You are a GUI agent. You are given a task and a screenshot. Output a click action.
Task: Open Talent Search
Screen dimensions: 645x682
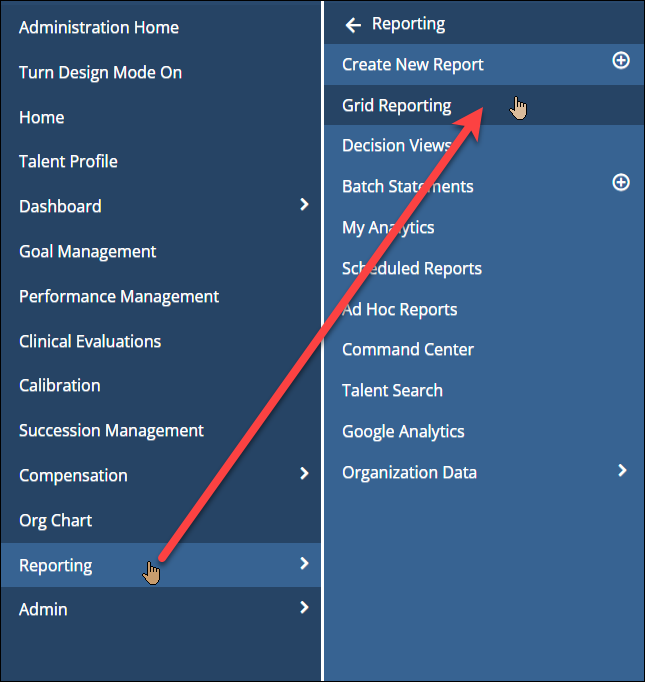click(x=392, y=391)
